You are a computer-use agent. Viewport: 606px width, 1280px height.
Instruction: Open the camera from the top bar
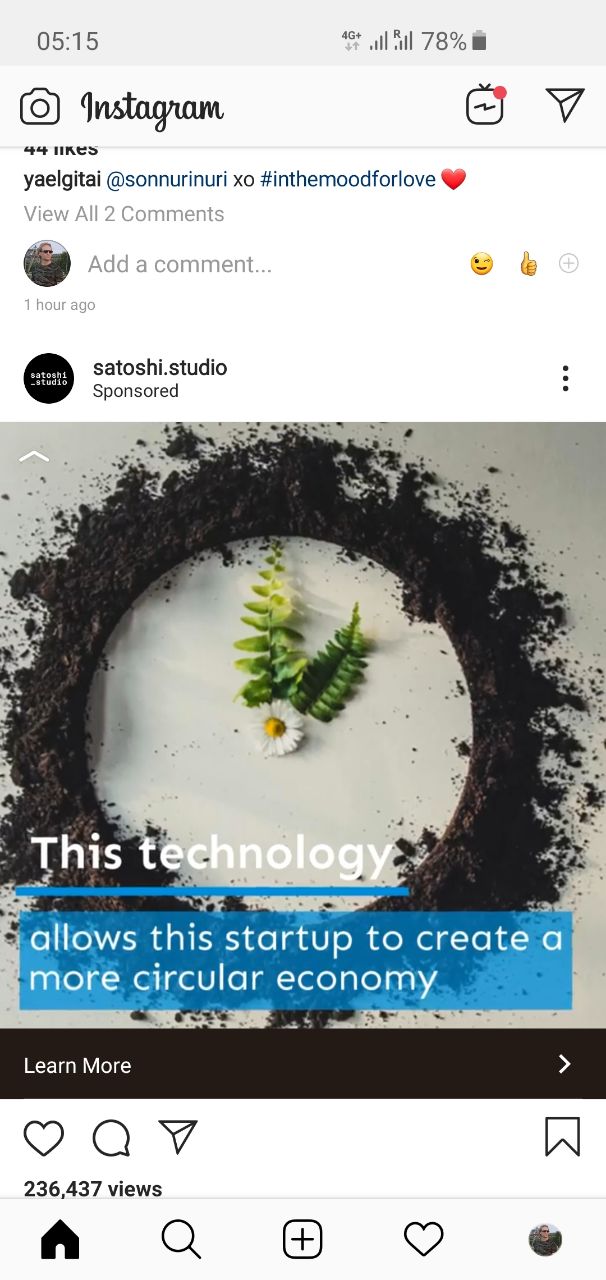(40, 106)
